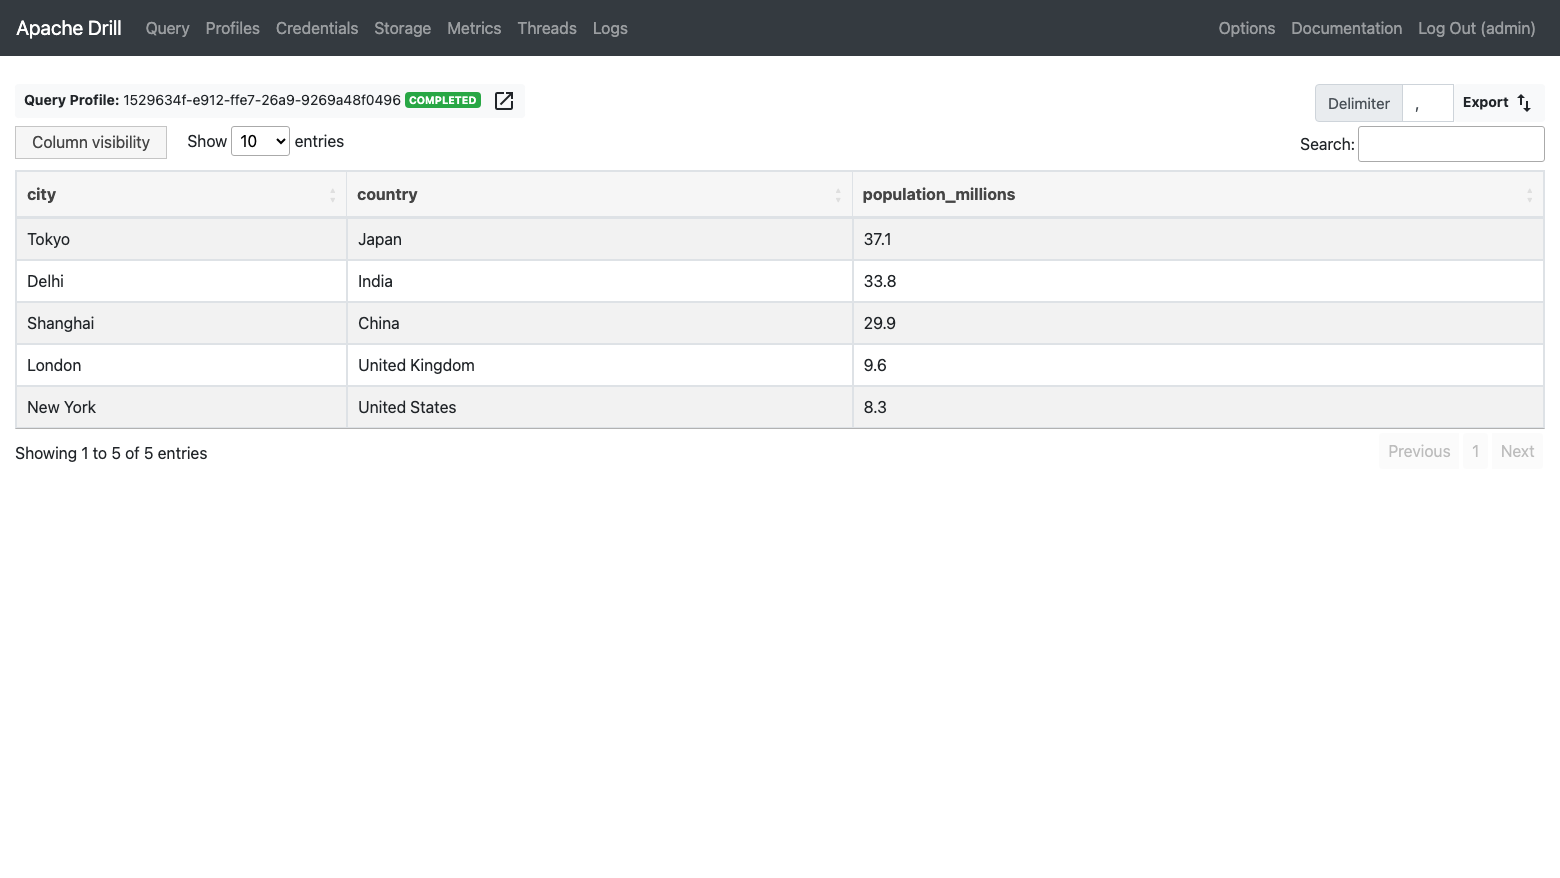This screenshot has height=878, width=1560.
Task: Click the Export button
Action: pyautogui.click(x=1497, y=103)
